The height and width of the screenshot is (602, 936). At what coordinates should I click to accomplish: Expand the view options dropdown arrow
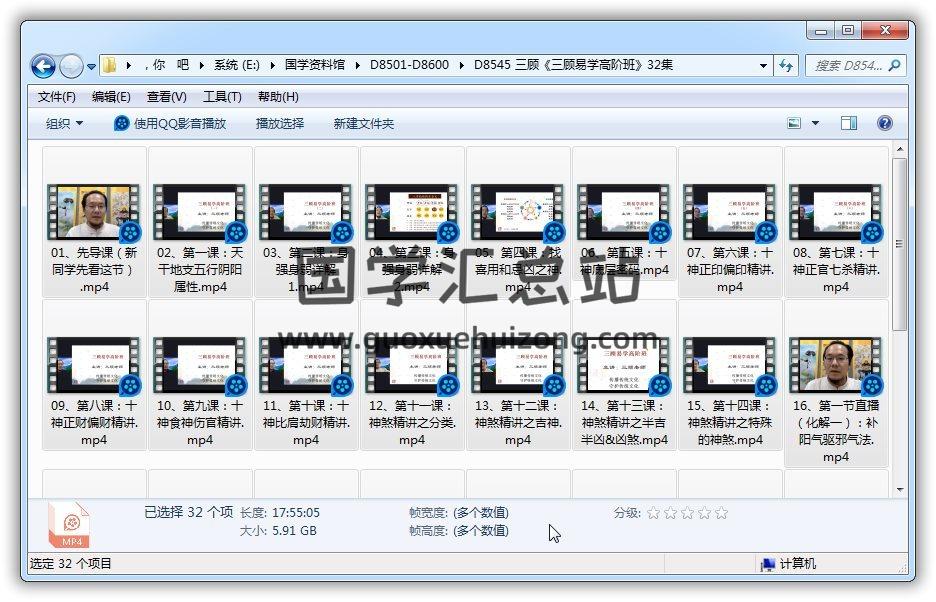coord(815,123)
